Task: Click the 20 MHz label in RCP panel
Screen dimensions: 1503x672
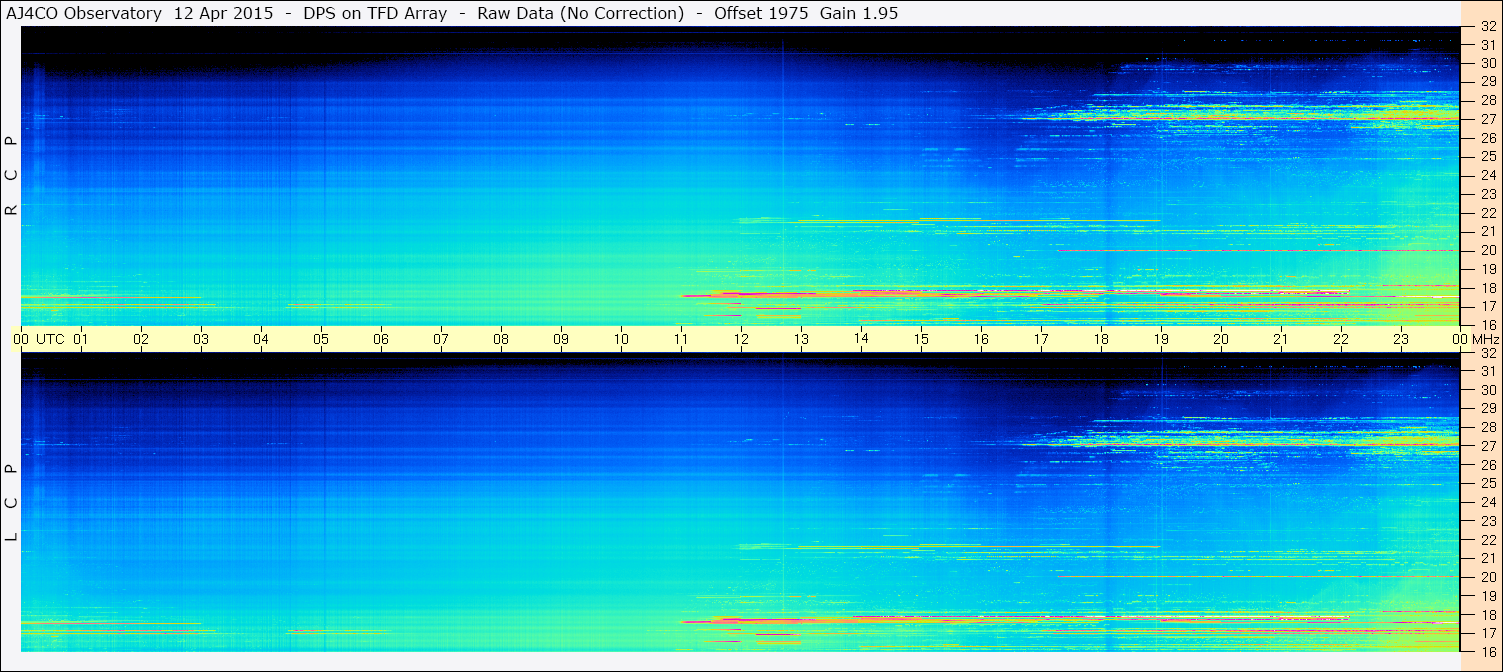Action: [x=1487, y=250]
